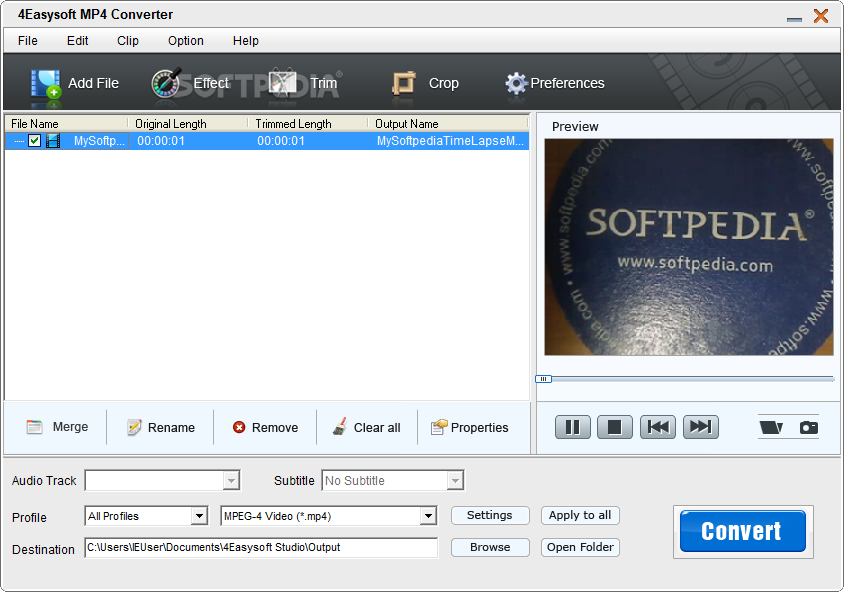Click the Settings button
Viewport: 844px width, 592px height.
[x=490, y=515]
